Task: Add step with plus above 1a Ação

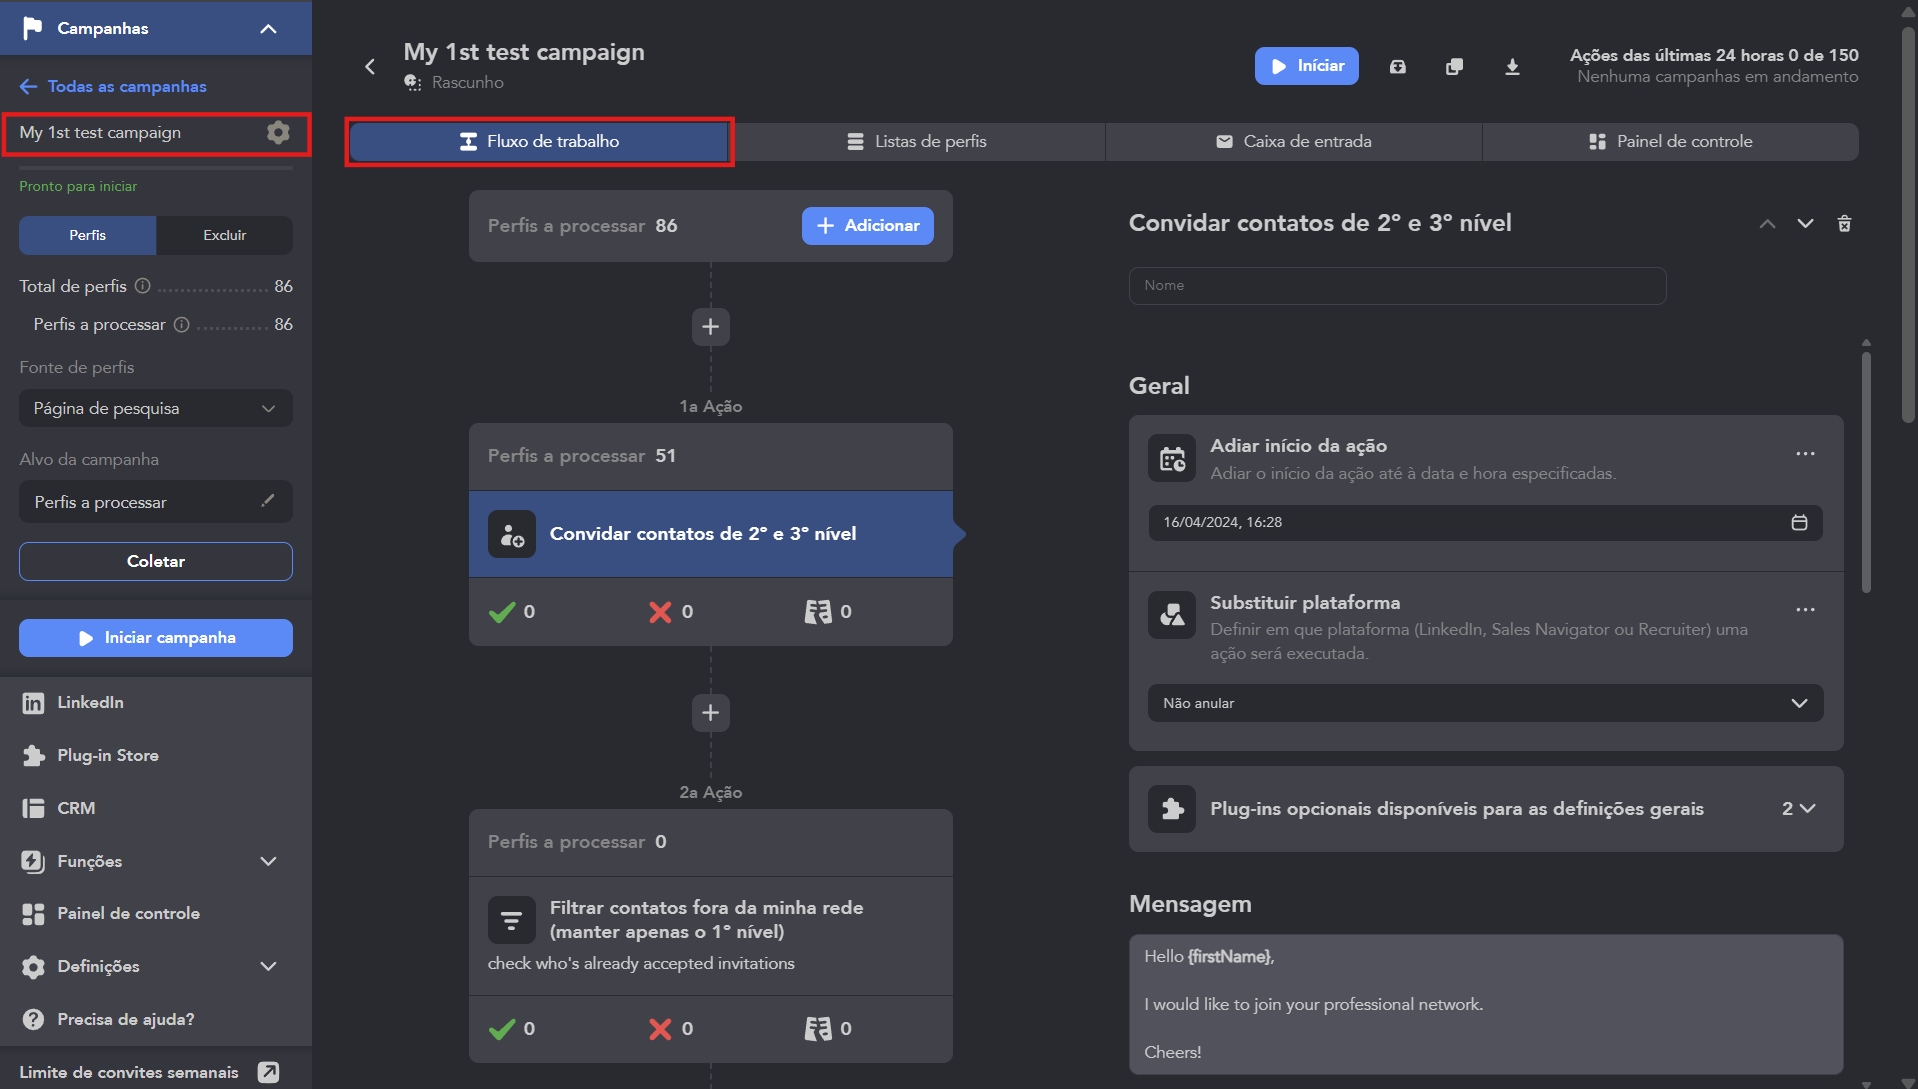Action: point(710,326)
